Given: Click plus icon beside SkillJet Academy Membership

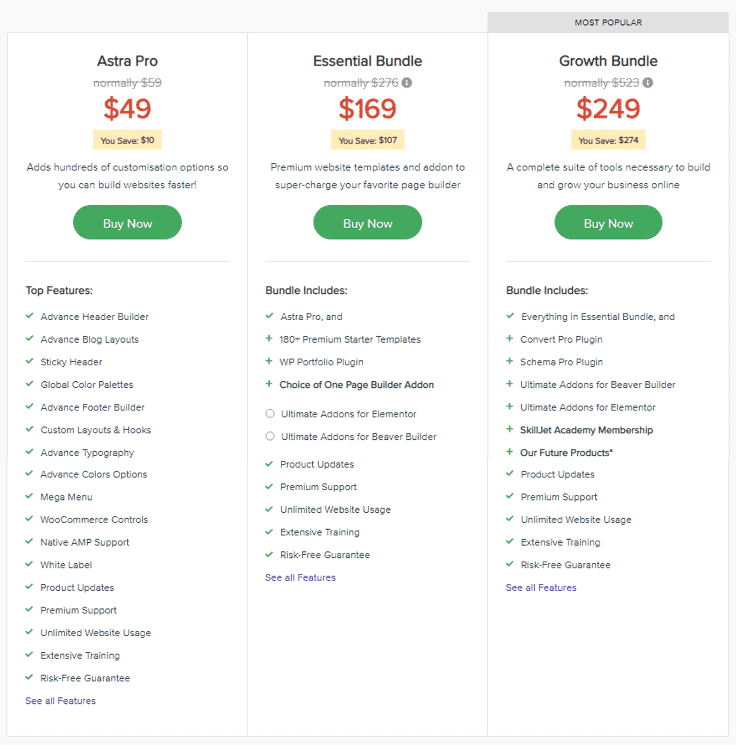Looking at the screenshot, I should (x=509, y=429).
